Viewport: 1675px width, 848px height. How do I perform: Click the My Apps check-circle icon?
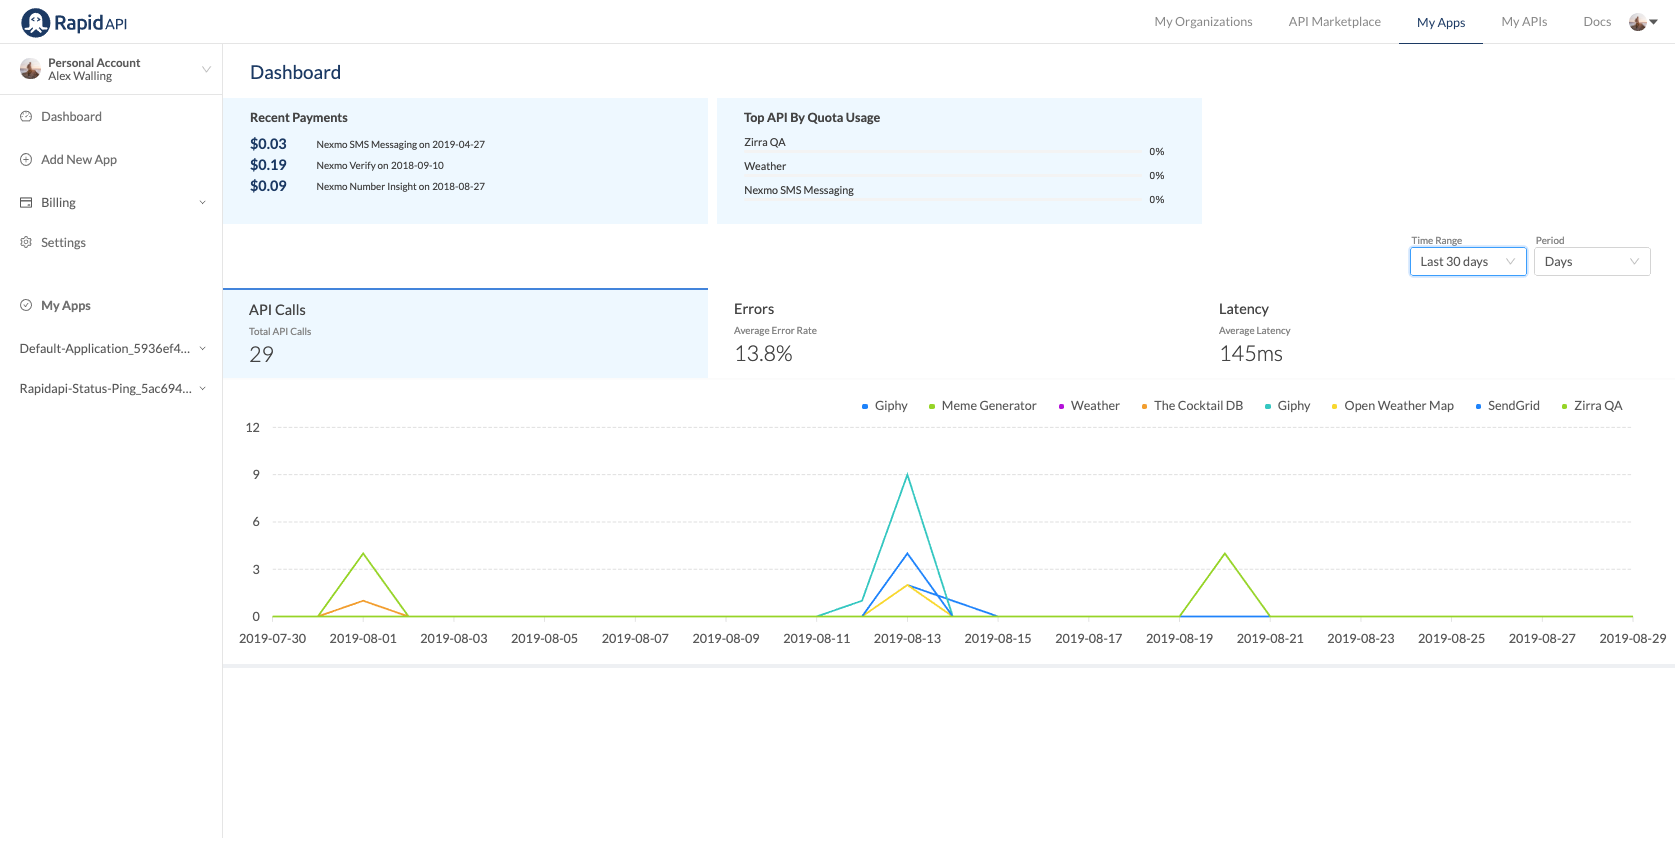coord(26,306)
